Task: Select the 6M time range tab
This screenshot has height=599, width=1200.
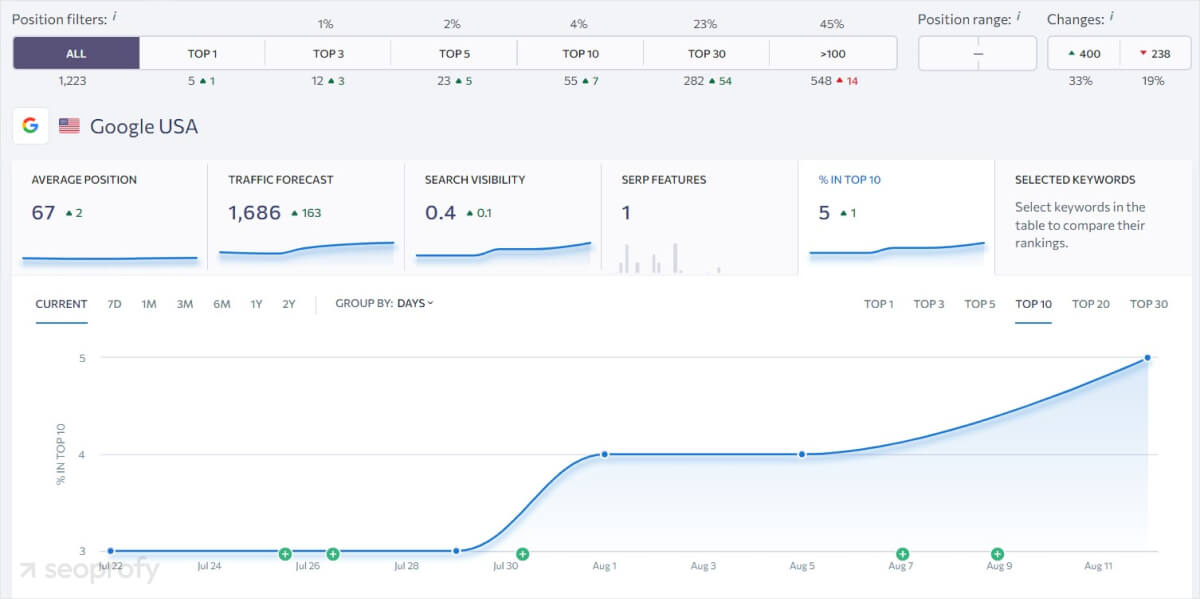Action: tap(221, 303)
